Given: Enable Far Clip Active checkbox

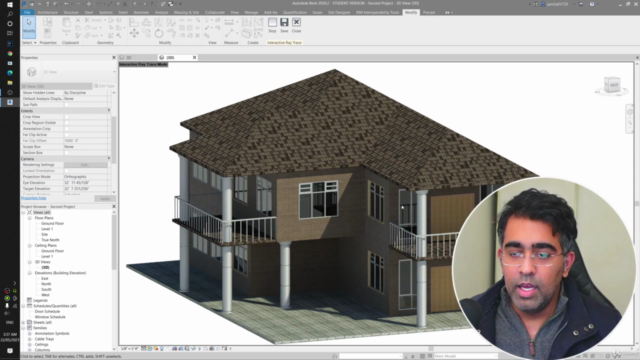Looking at the screenshot, I should [67, 135].
